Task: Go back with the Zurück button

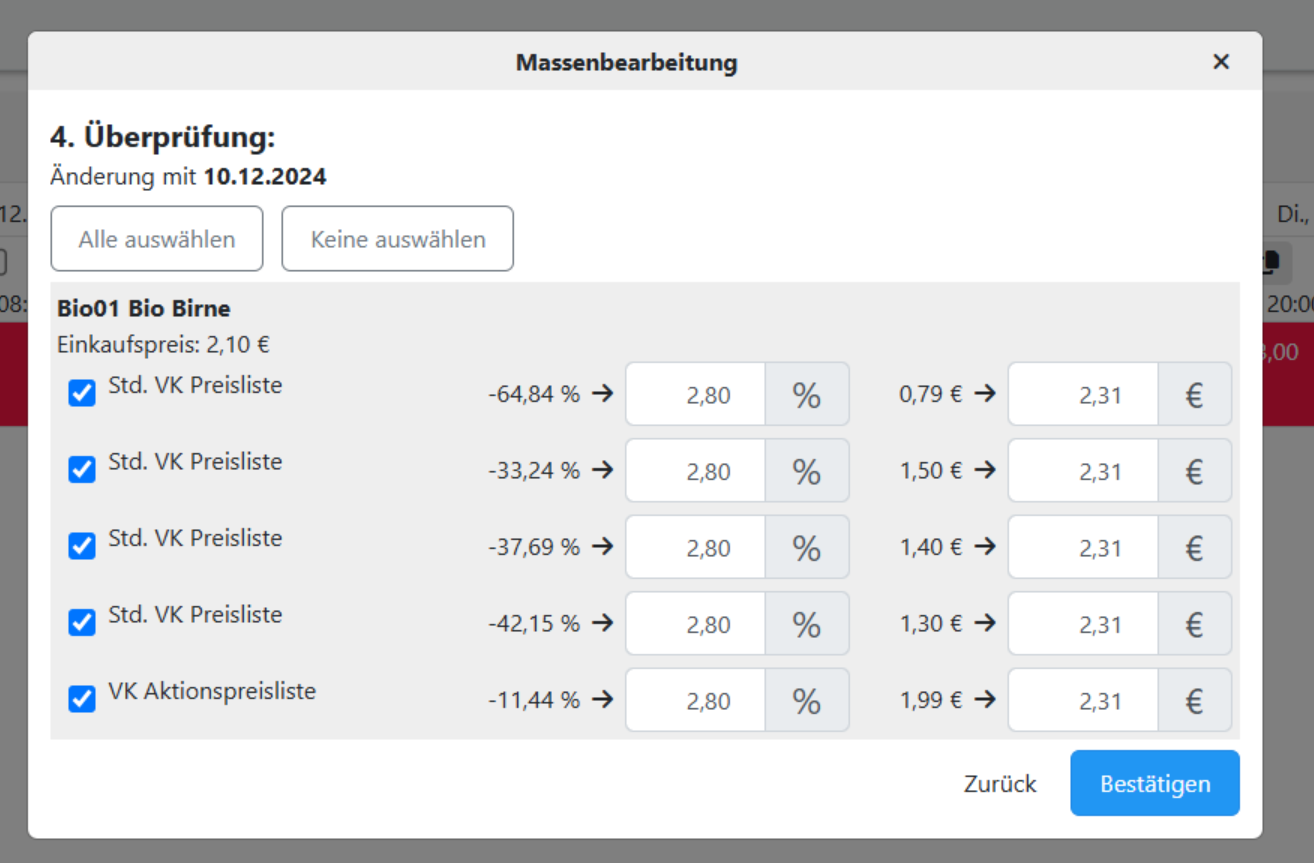Action: pos(1000,784)
